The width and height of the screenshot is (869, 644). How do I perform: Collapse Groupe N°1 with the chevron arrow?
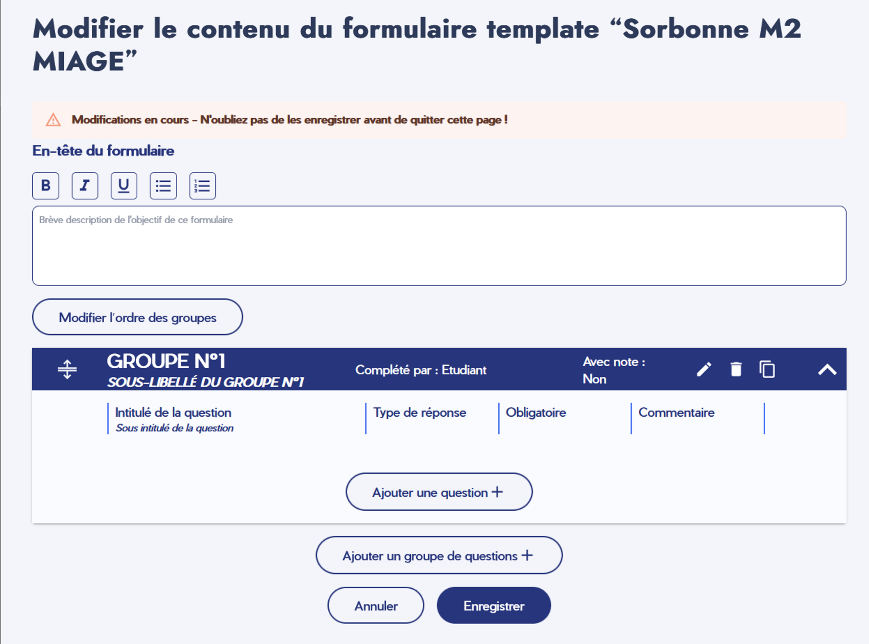click(x=827, y=370)
